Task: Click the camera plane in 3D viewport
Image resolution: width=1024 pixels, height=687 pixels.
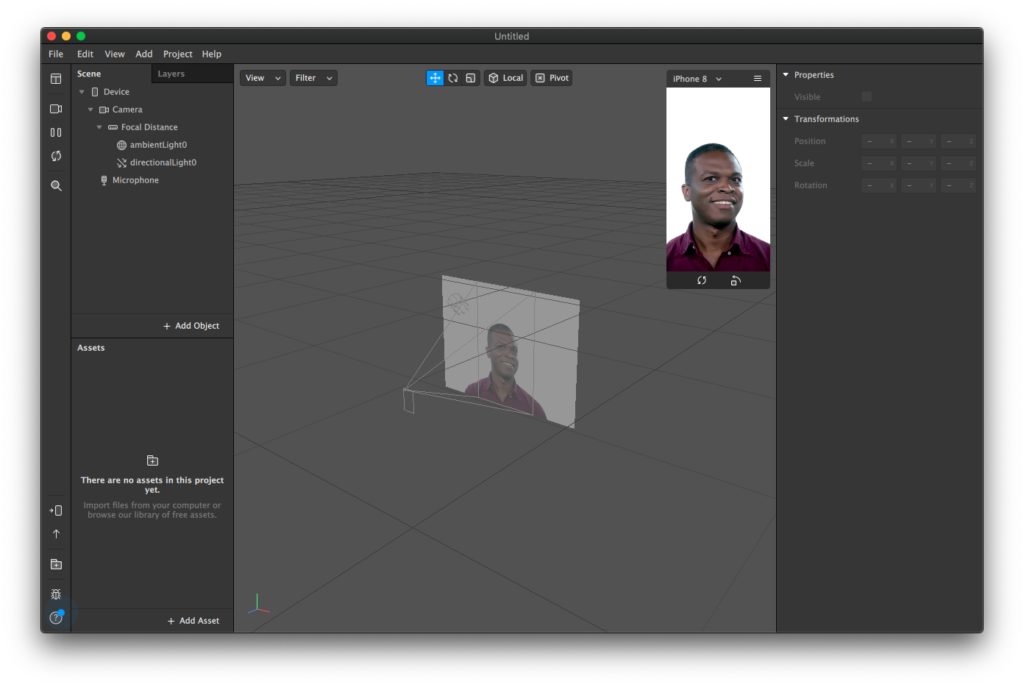Action: coord(511,353)
